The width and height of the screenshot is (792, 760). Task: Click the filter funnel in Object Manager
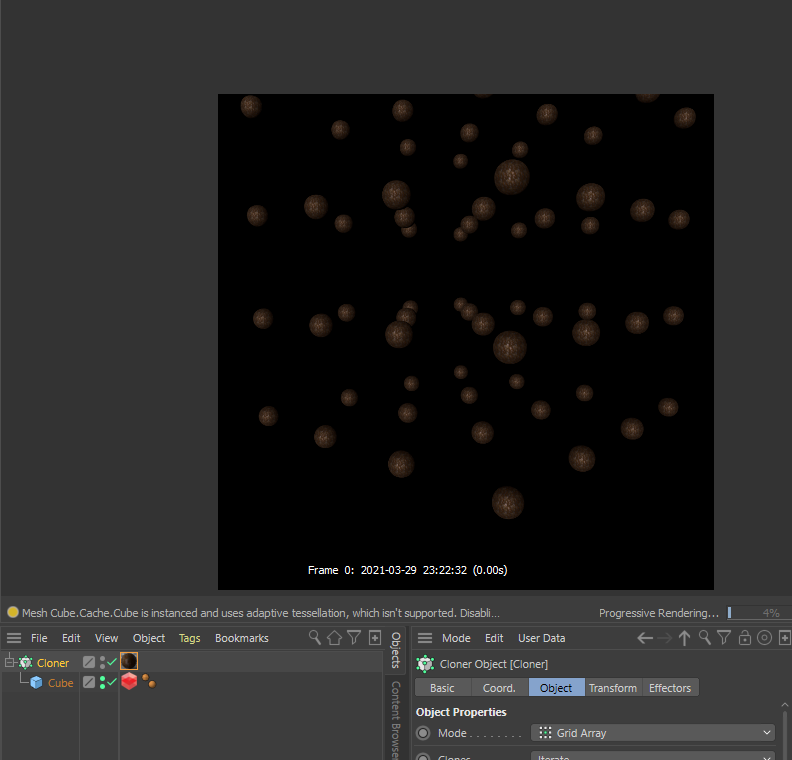click(354, 638)
